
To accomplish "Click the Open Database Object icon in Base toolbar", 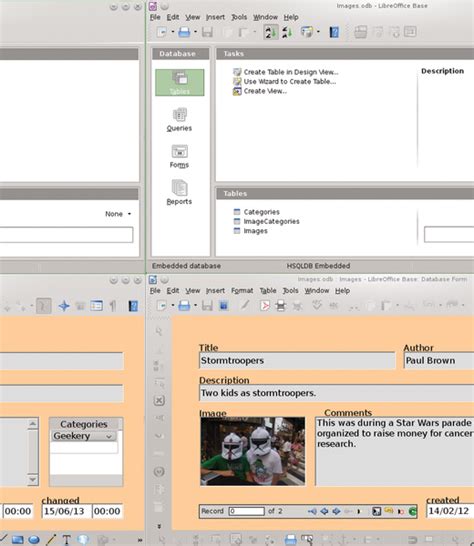I will 361,32.
